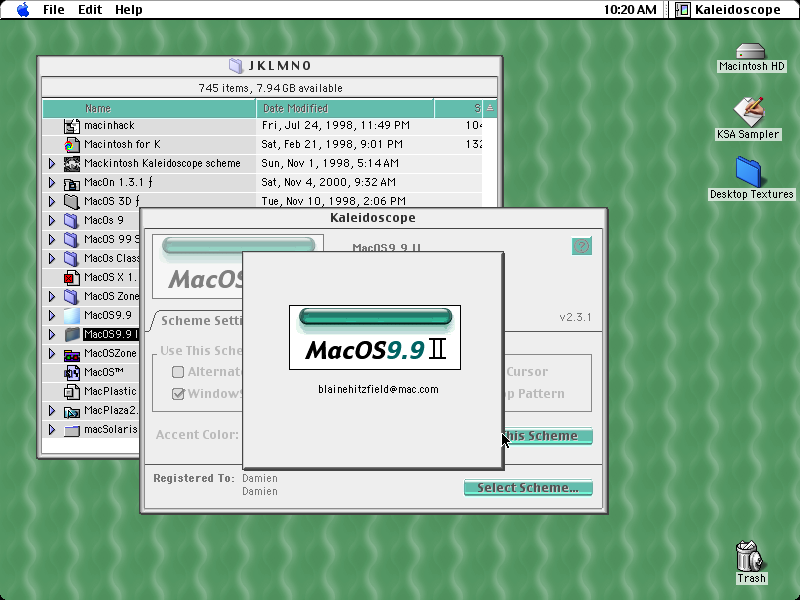Click the MacOs Class folder icon

72,258
